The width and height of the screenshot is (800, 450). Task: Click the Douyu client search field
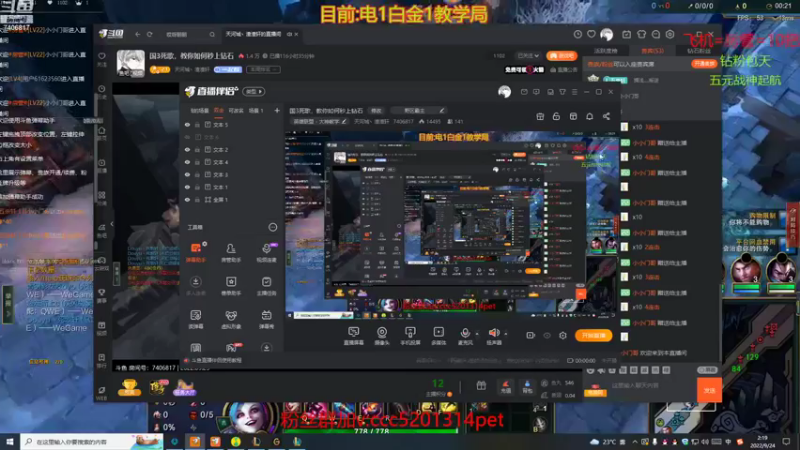pyautogui.click(x=190, y=34)
